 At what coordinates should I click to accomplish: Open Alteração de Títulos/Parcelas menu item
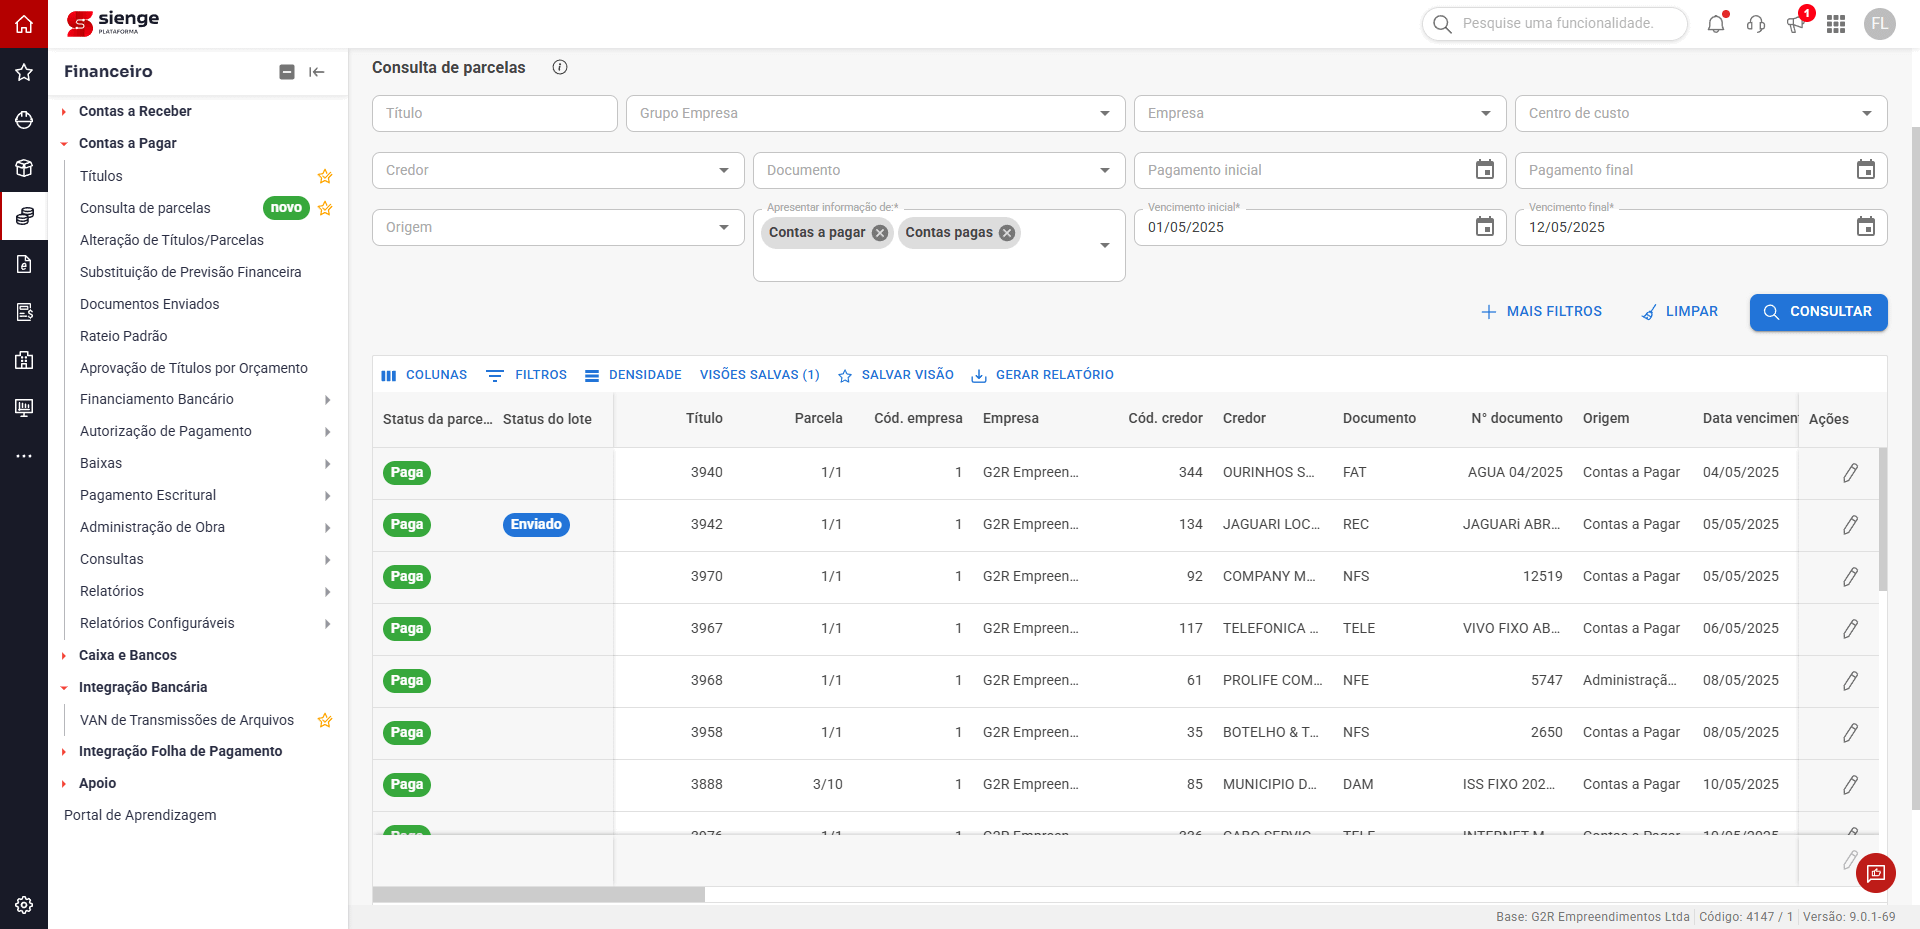point(172,240)
